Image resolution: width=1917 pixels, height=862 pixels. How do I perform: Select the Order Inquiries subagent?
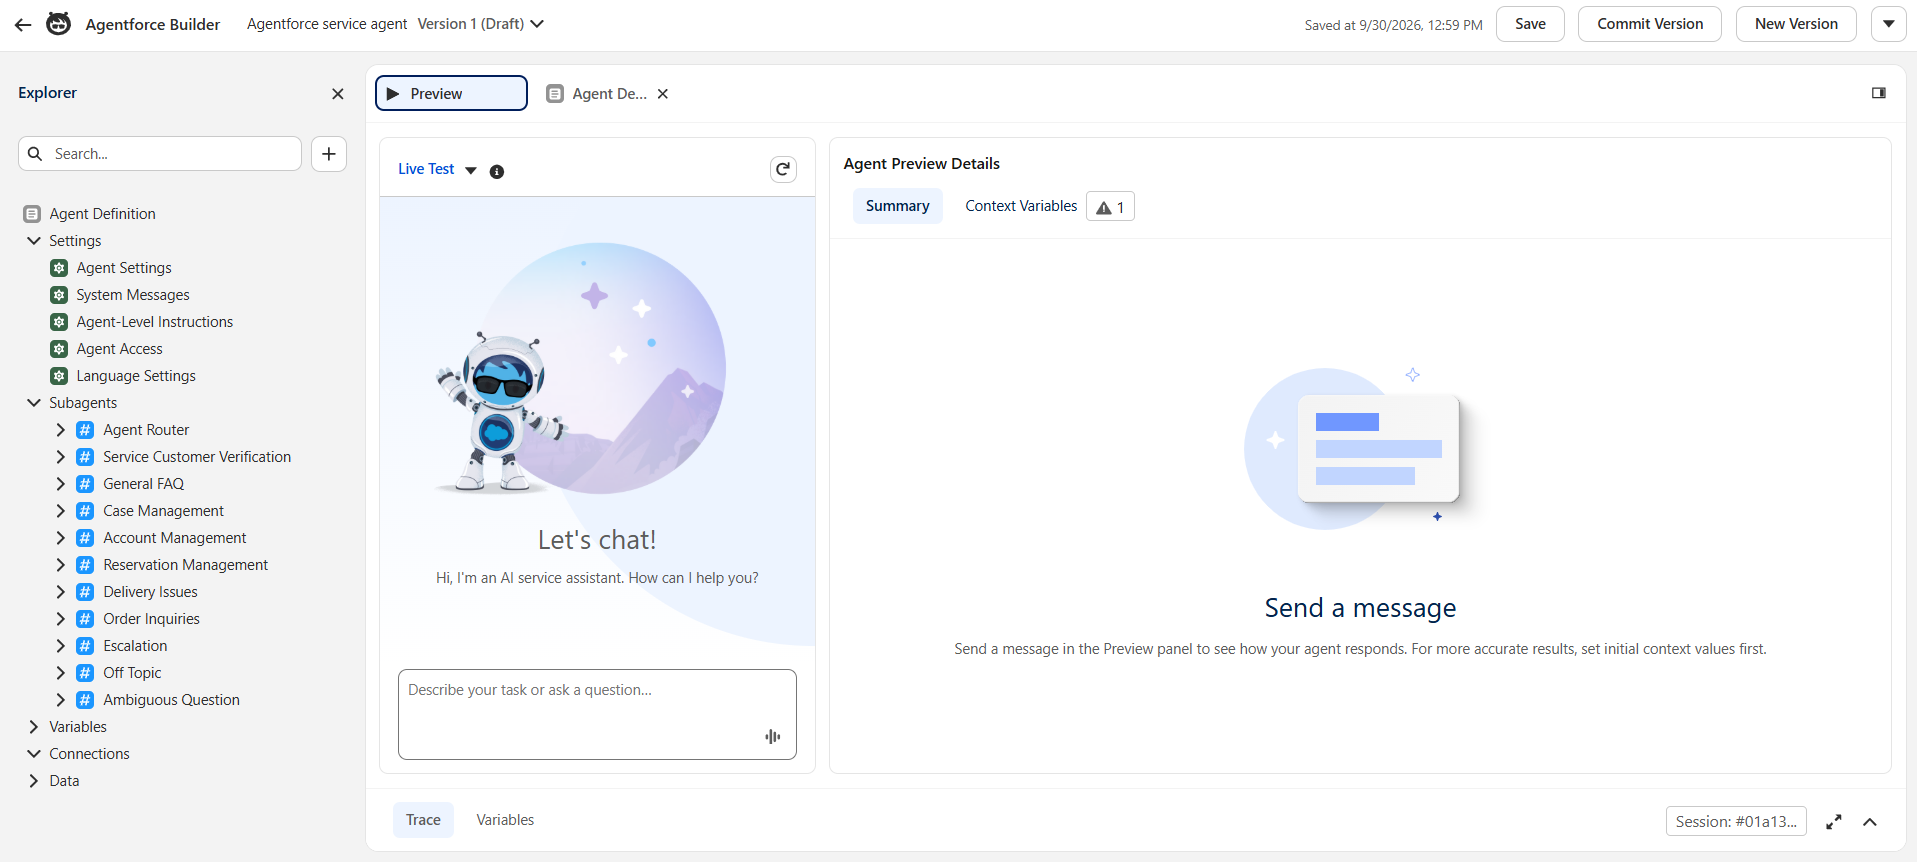pos(151,619)
